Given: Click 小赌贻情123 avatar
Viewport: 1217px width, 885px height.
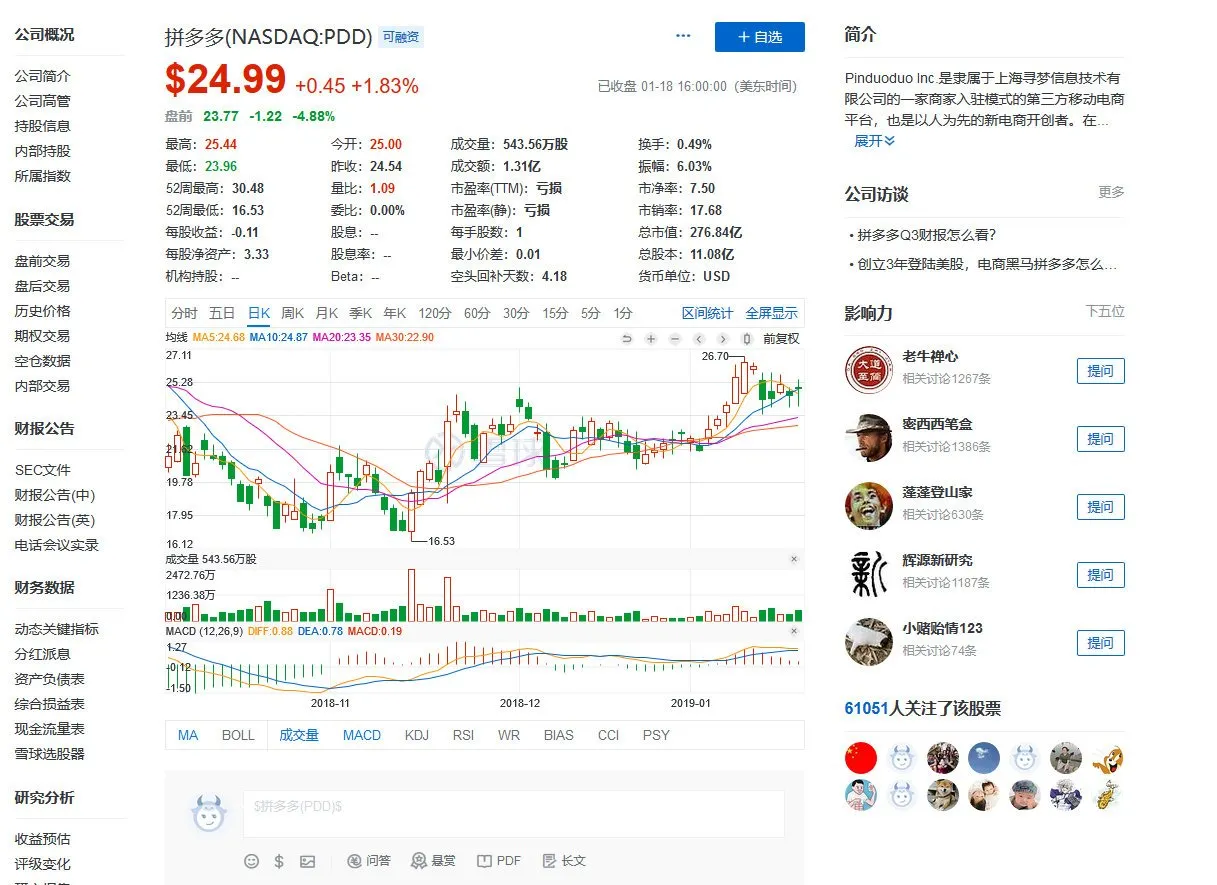Looking at the screenshot, I should [869, 642].
